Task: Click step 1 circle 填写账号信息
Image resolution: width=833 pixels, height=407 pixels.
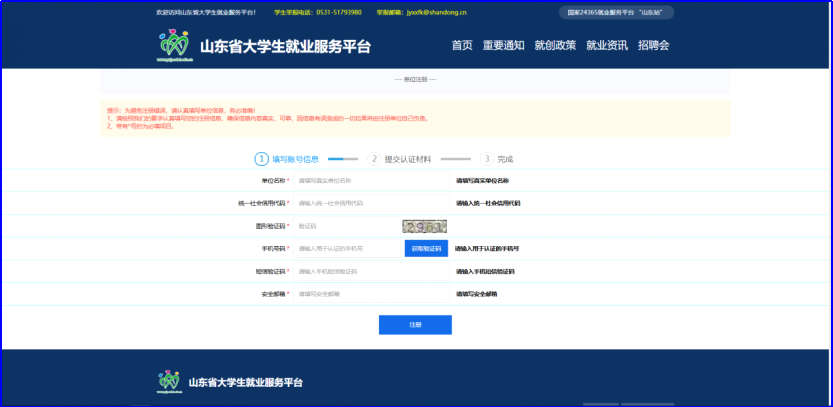Action: tap(261, 159)
